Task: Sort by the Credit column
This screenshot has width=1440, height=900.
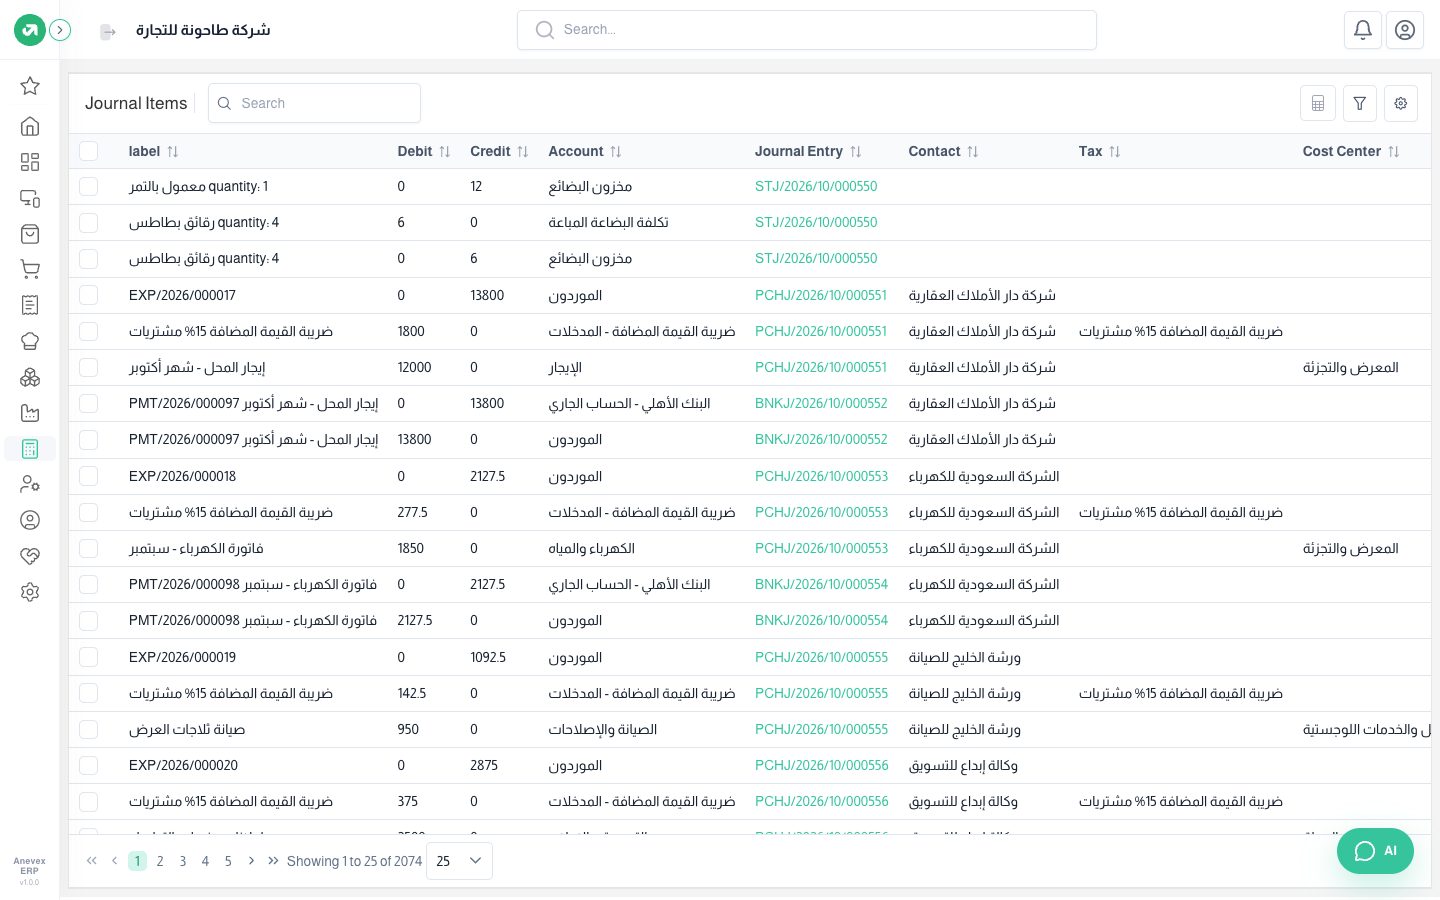Action: point(499,151)
